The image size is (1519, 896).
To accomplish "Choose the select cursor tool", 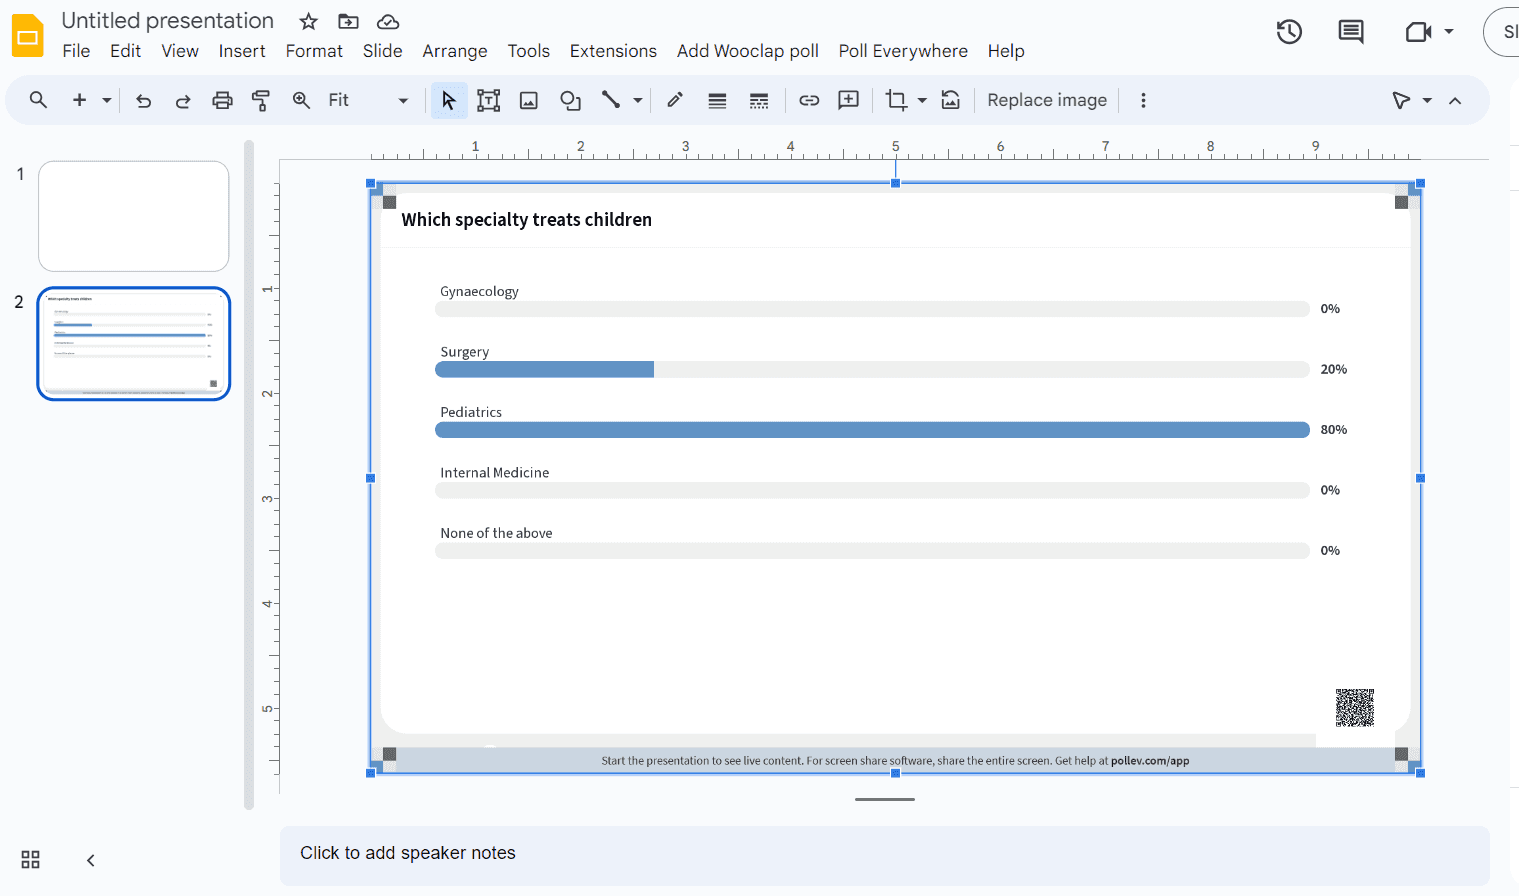I will click(x=449, y=100).
